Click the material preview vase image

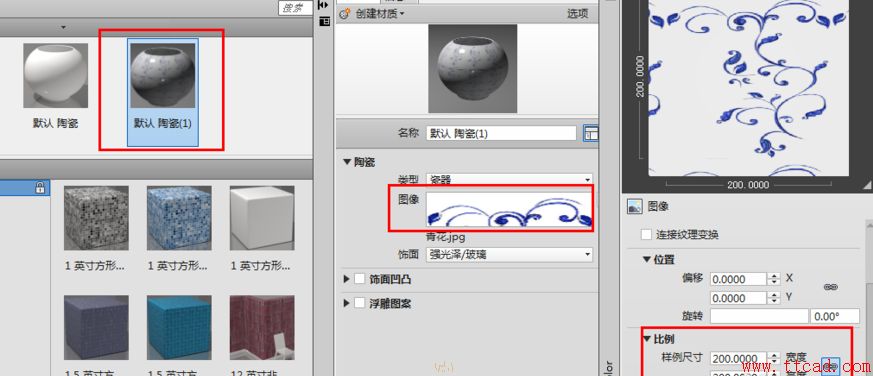tap(473, 69)
